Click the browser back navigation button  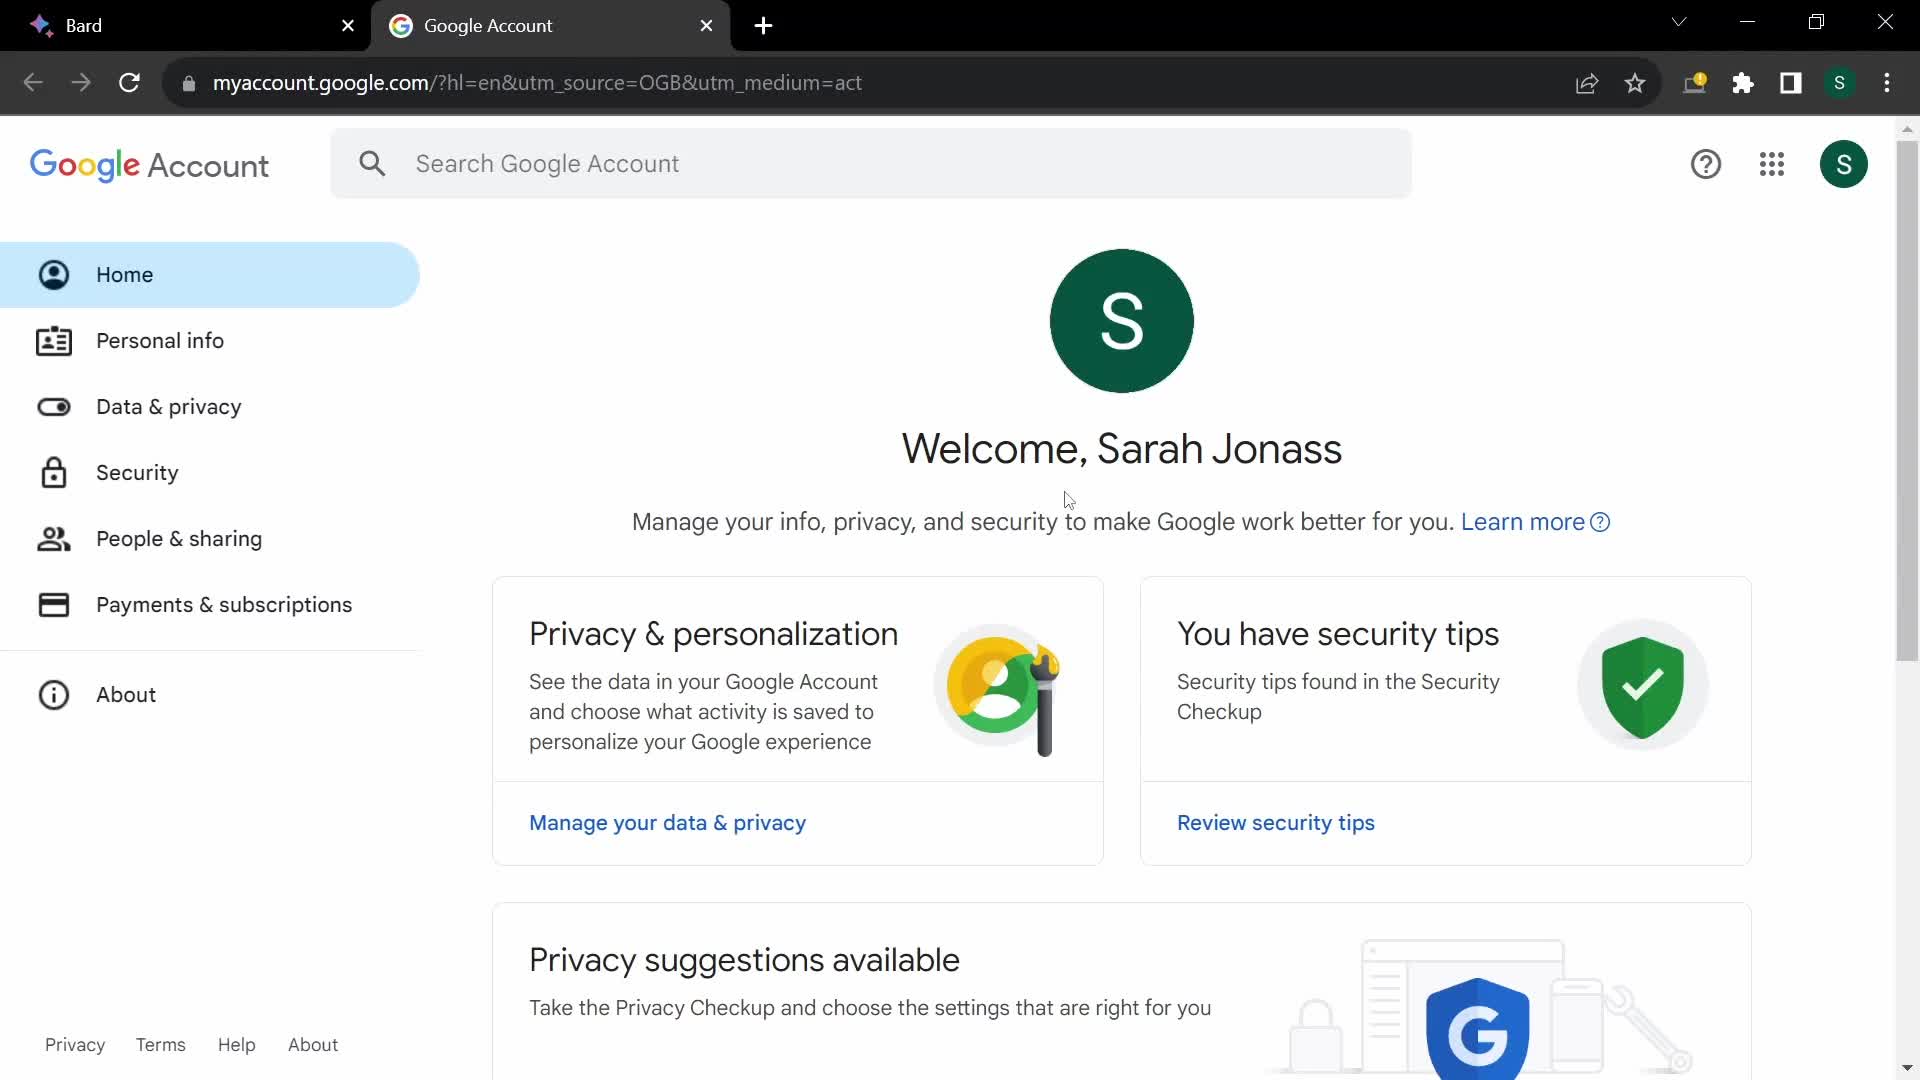32,82
